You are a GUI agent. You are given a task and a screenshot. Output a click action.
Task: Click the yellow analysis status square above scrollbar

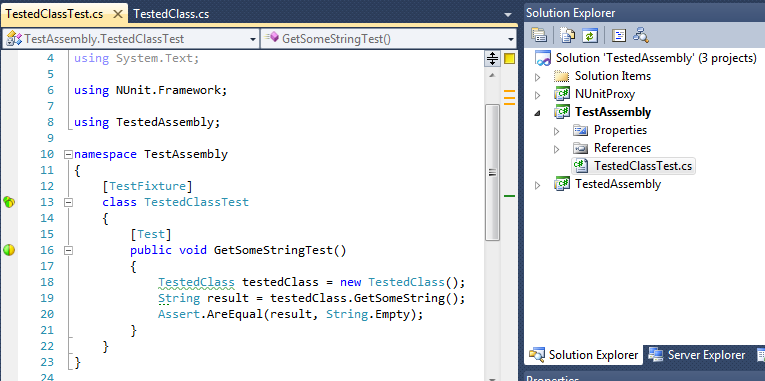(509, 59)
